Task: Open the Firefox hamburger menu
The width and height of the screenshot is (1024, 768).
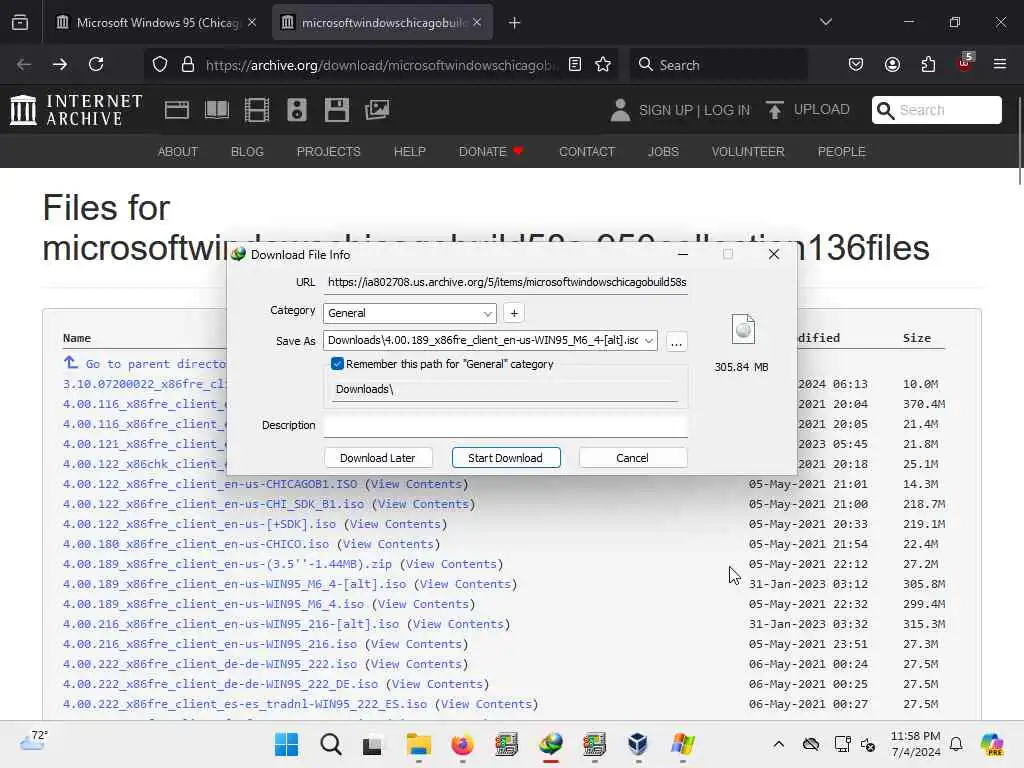Action: 1000,64
